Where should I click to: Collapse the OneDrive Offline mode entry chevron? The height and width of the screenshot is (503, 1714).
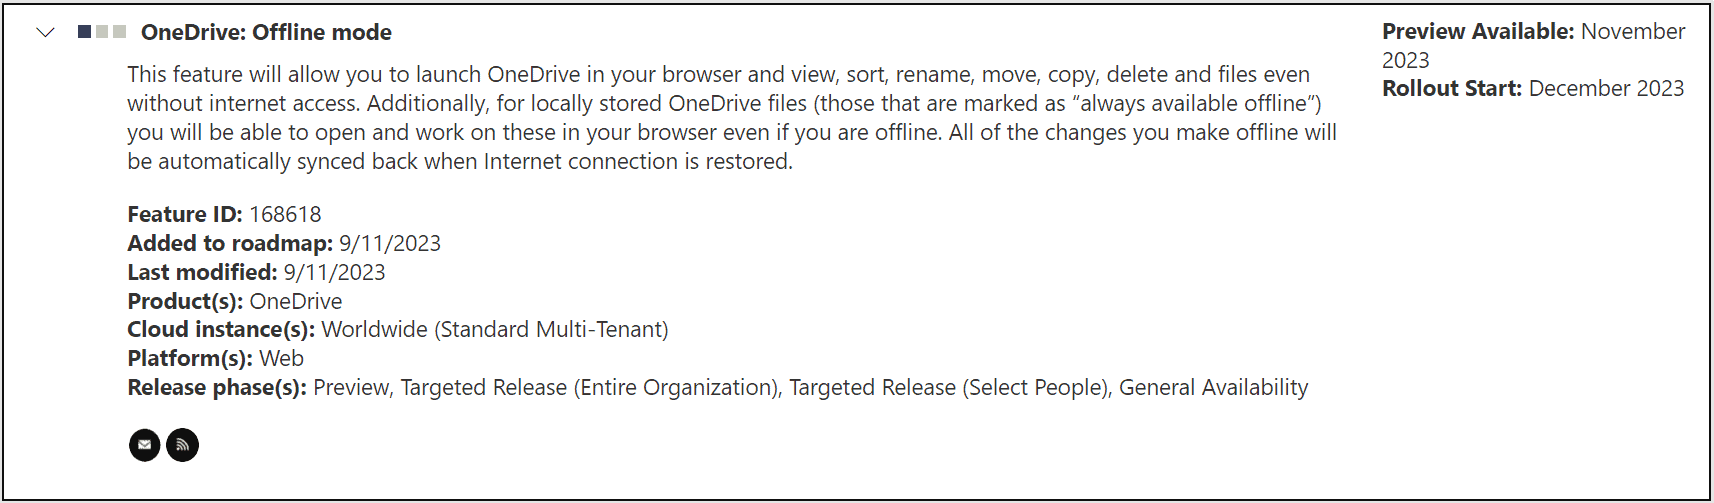click(x=45, y=33)
